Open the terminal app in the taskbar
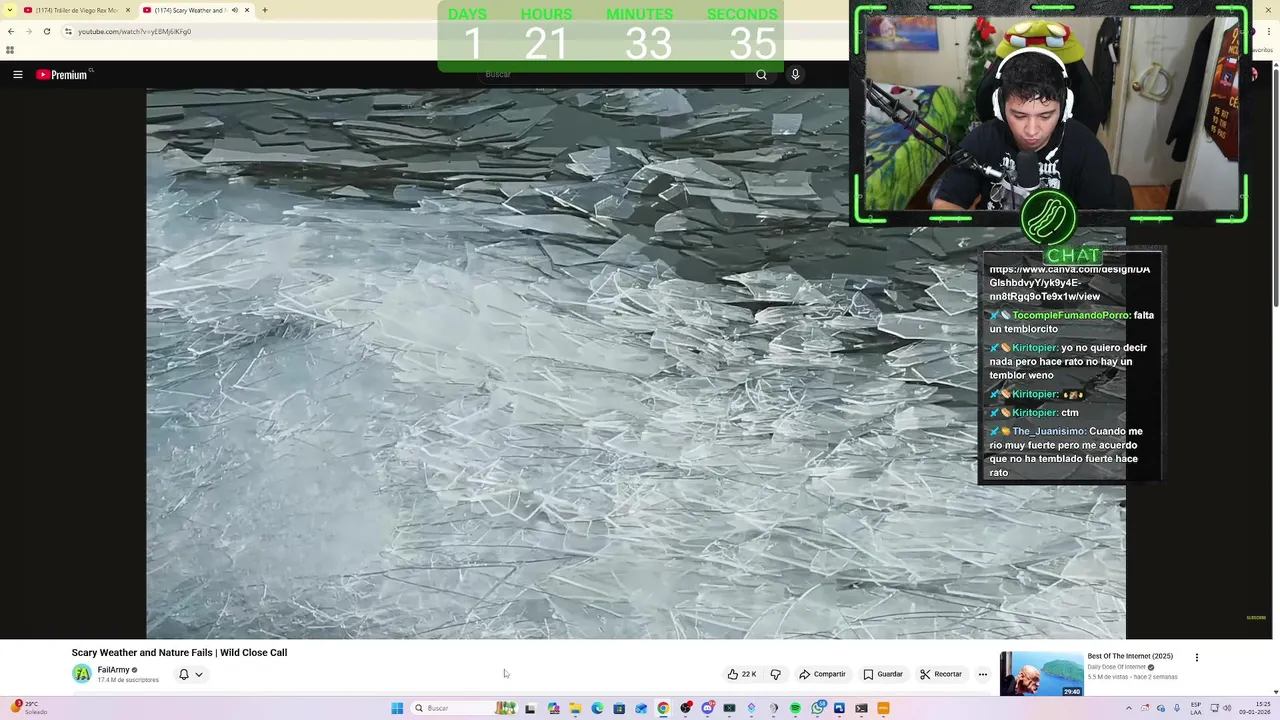Viewport: 1280px width, 720px height. [x=861, y=708]
